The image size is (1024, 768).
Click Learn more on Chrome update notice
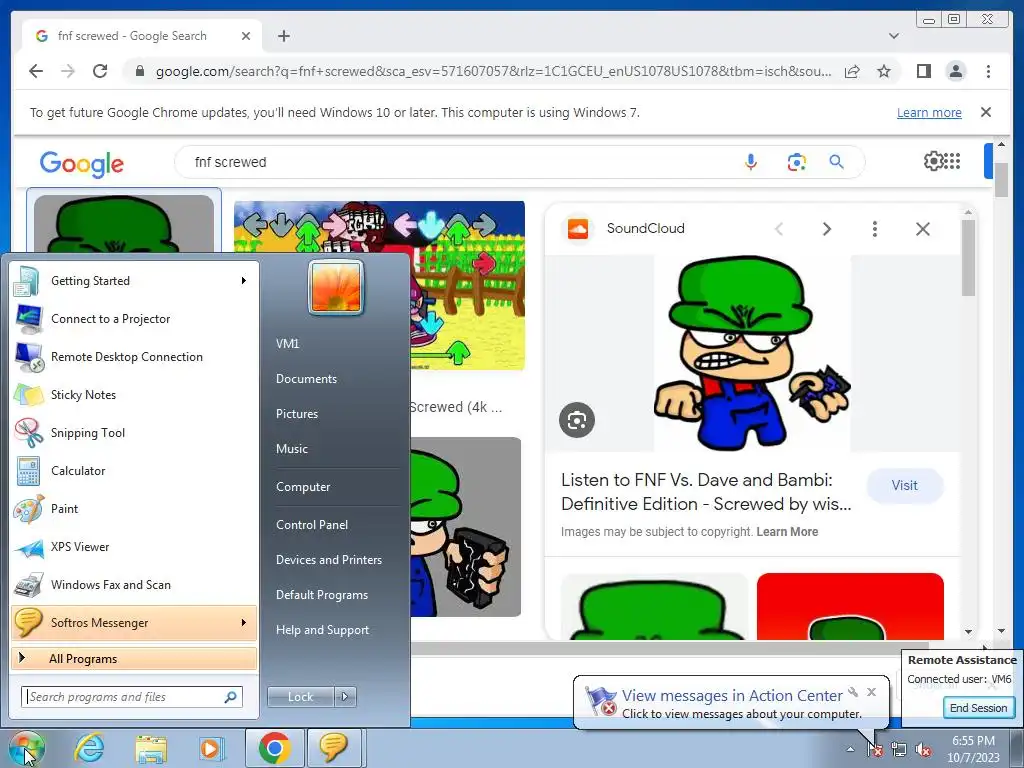[x=929, y=112]
